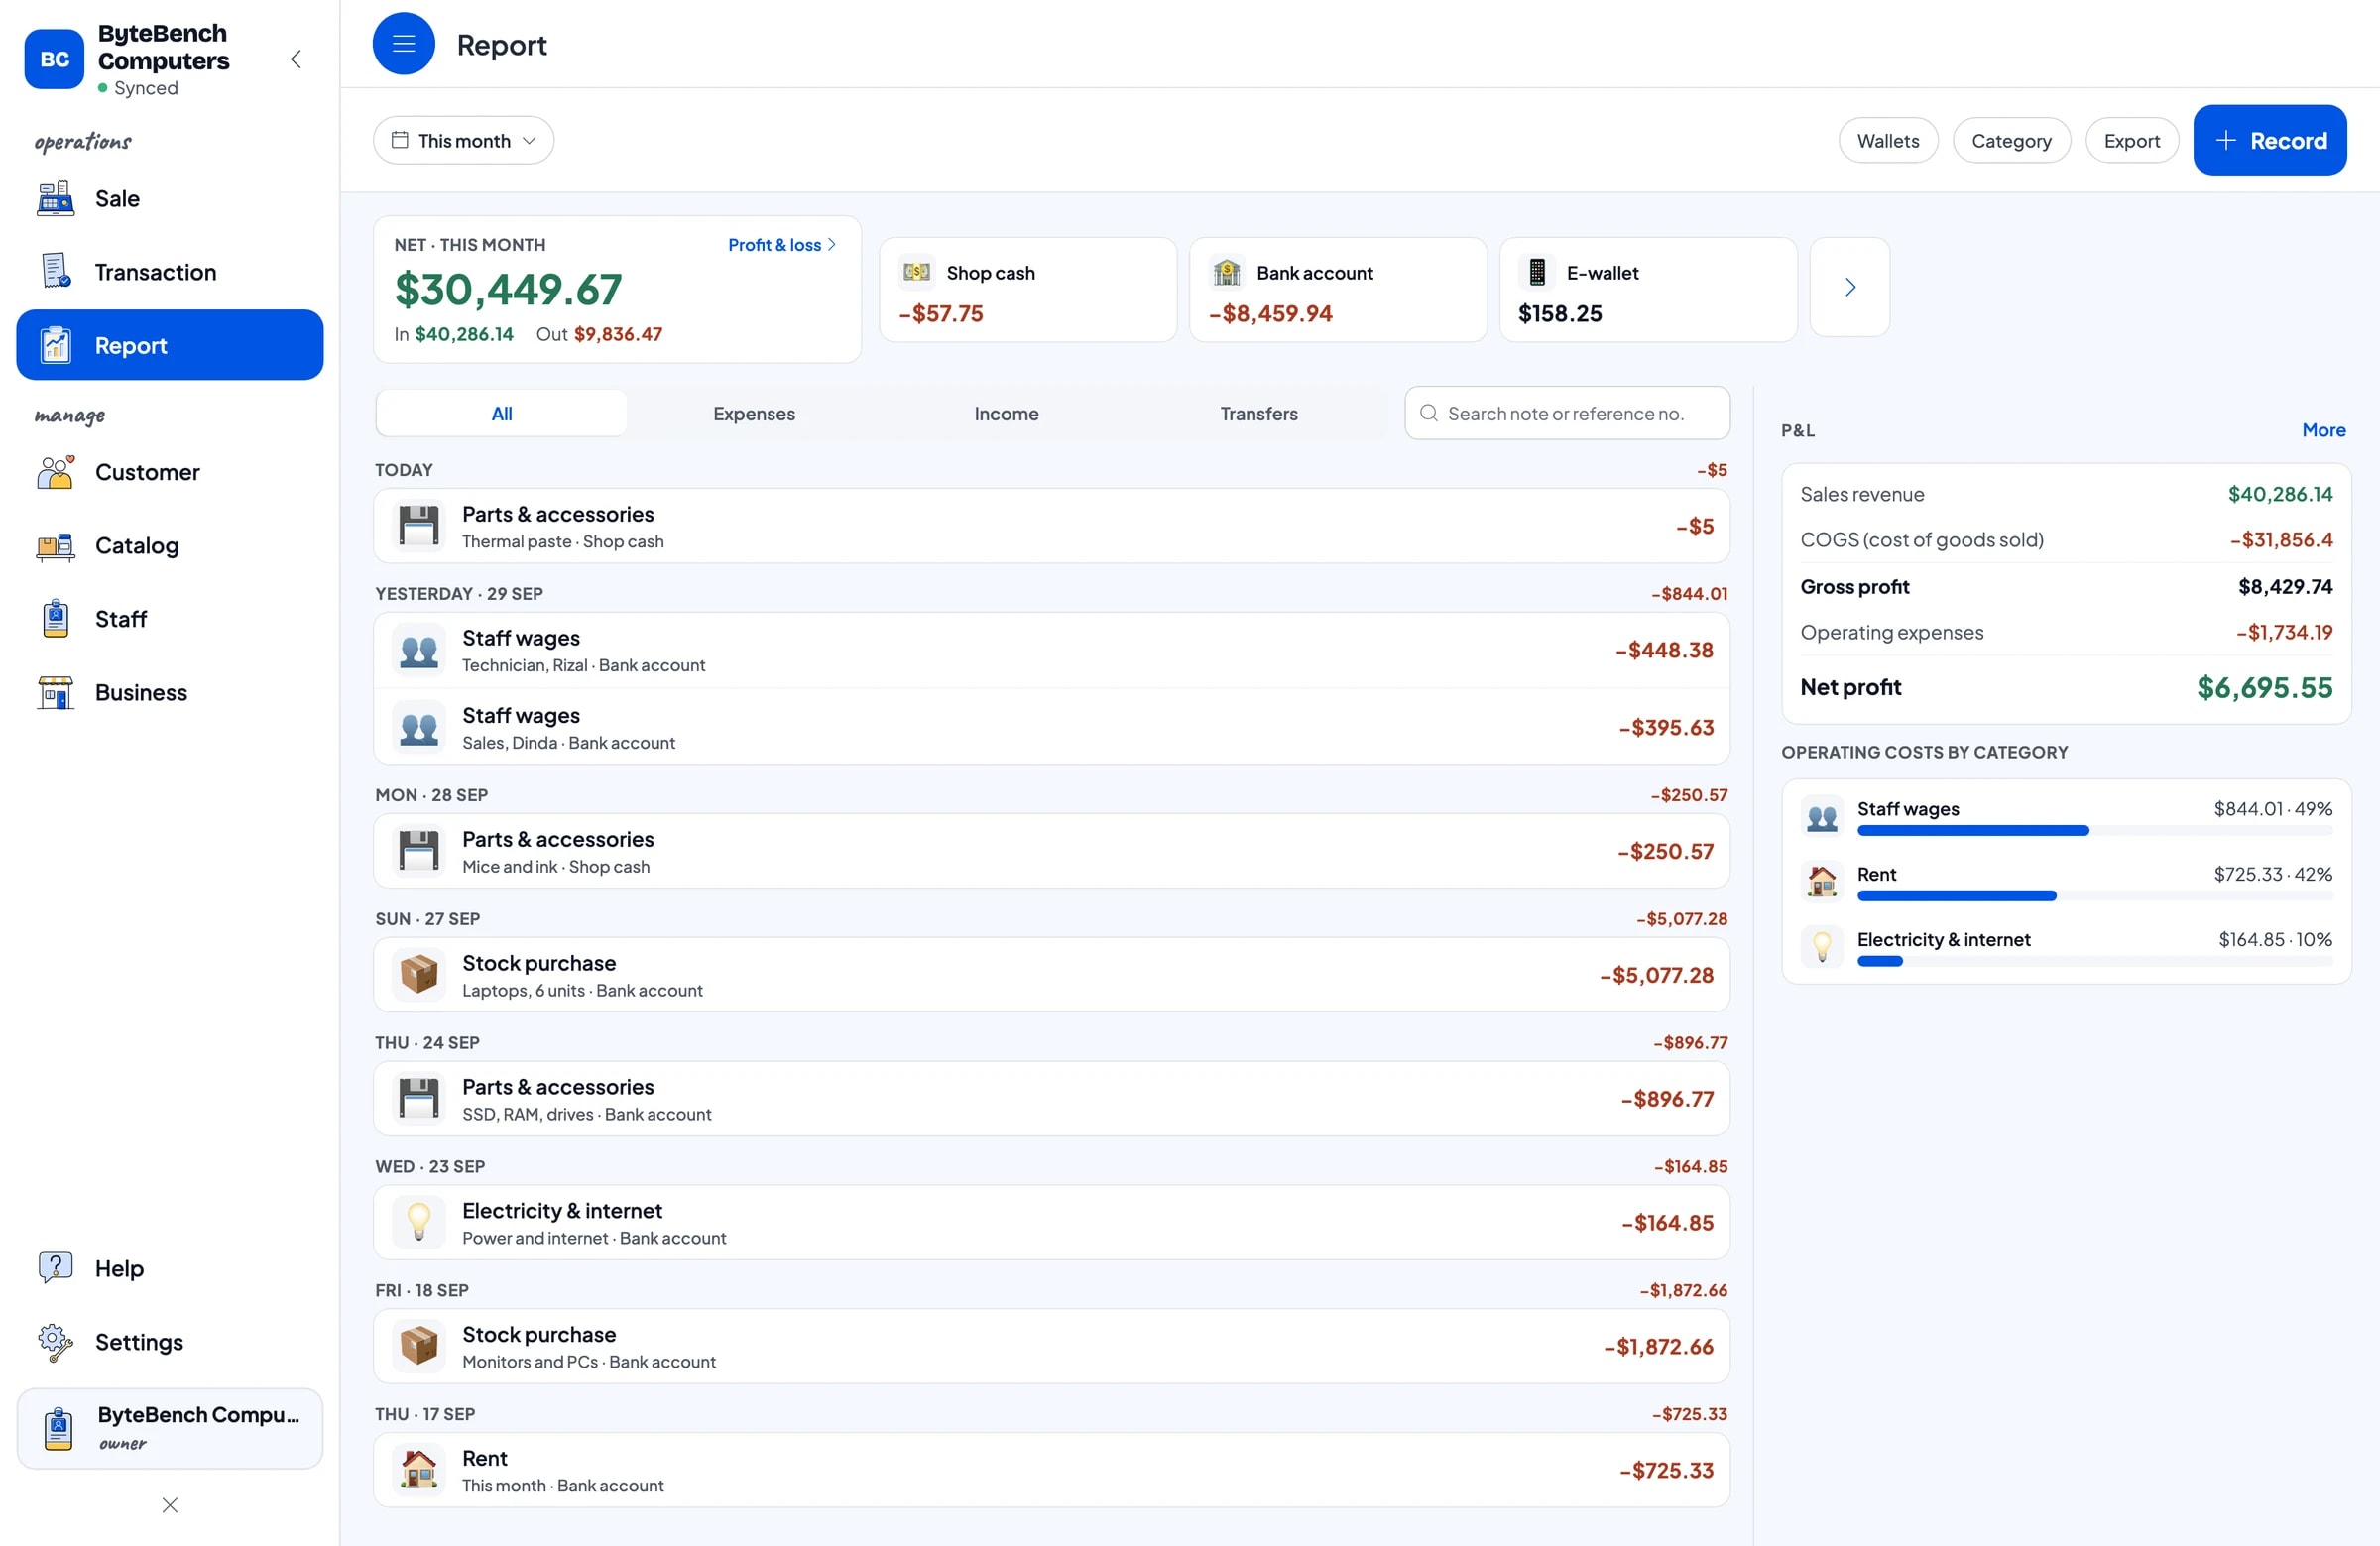
Task: Open the ByteBench Compu... owner account switcher
Action: point(170,1428)
